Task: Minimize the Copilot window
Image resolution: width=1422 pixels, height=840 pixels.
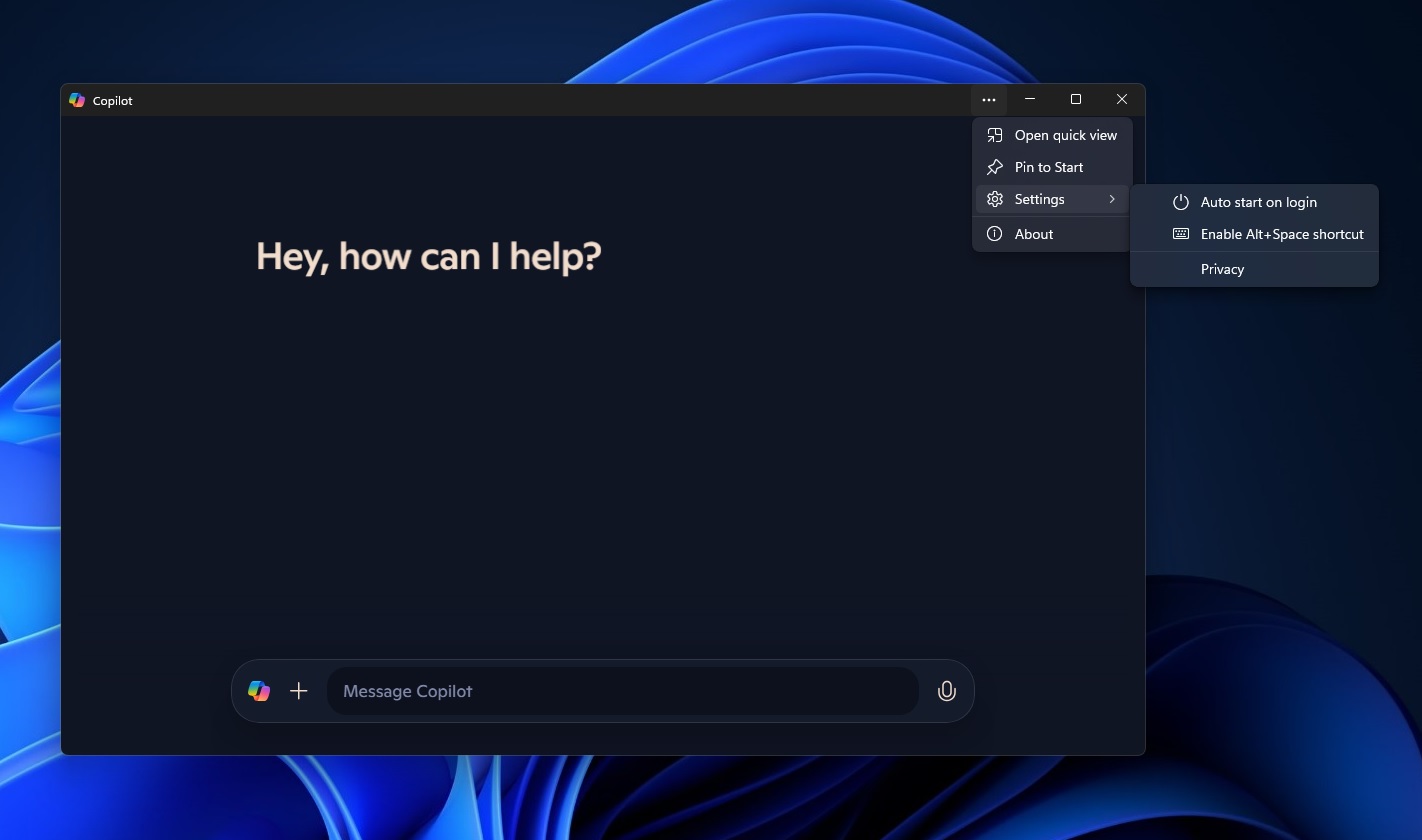Action: coord(1030,99)
